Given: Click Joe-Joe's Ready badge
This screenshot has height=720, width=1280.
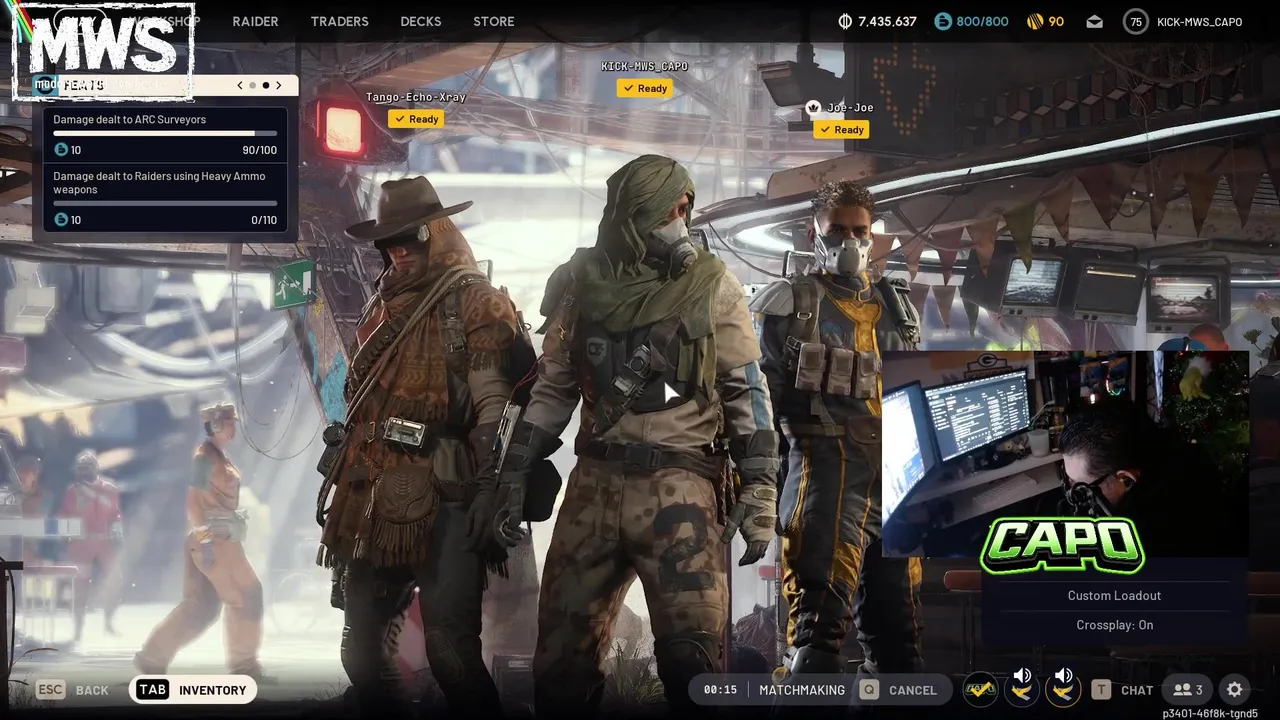Looking at the screenshot, I should 842,129.
